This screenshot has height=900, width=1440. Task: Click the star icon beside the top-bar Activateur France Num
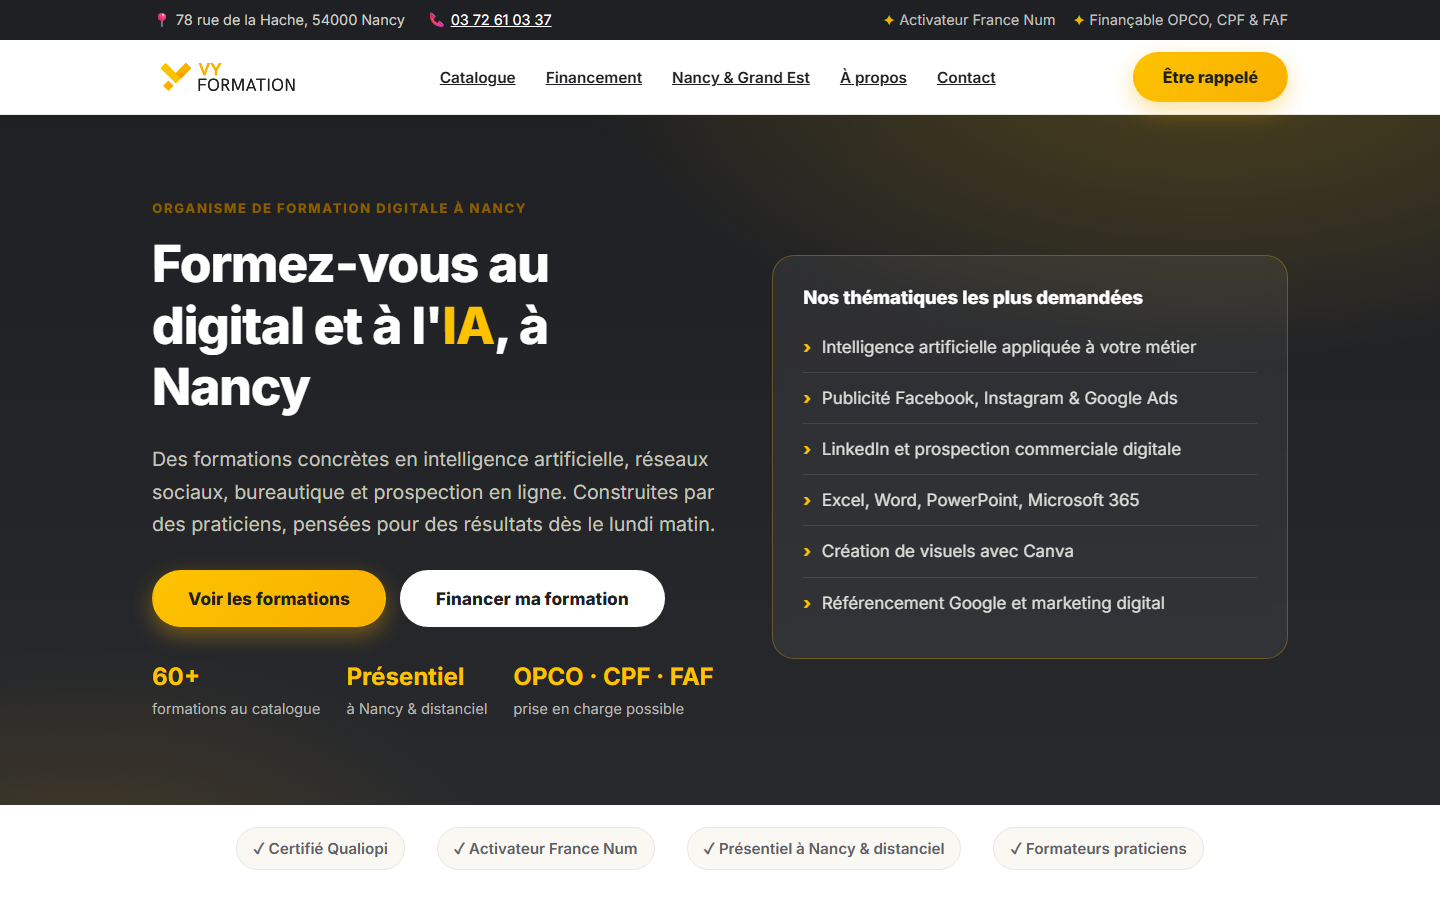click(889, 20)
